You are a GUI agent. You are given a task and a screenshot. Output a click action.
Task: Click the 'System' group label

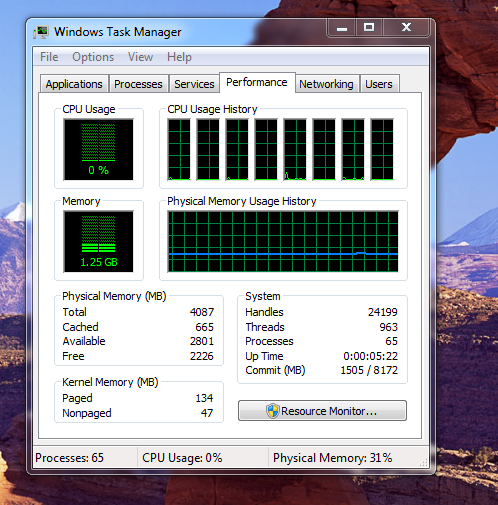(x=263, y=296)
